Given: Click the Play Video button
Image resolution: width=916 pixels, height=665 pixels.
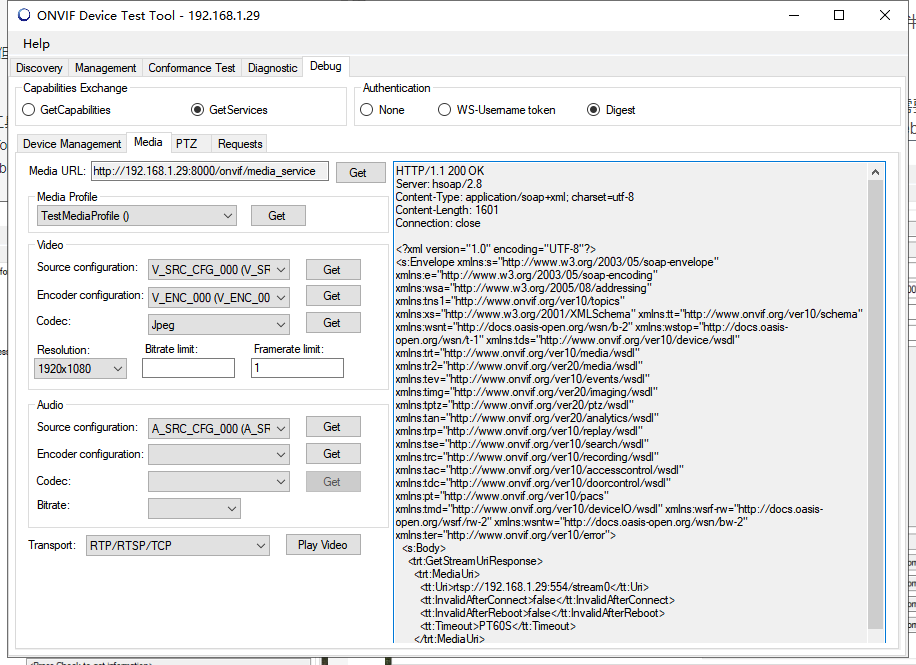Looking at the screenshot, I should [x=322, y=545].
